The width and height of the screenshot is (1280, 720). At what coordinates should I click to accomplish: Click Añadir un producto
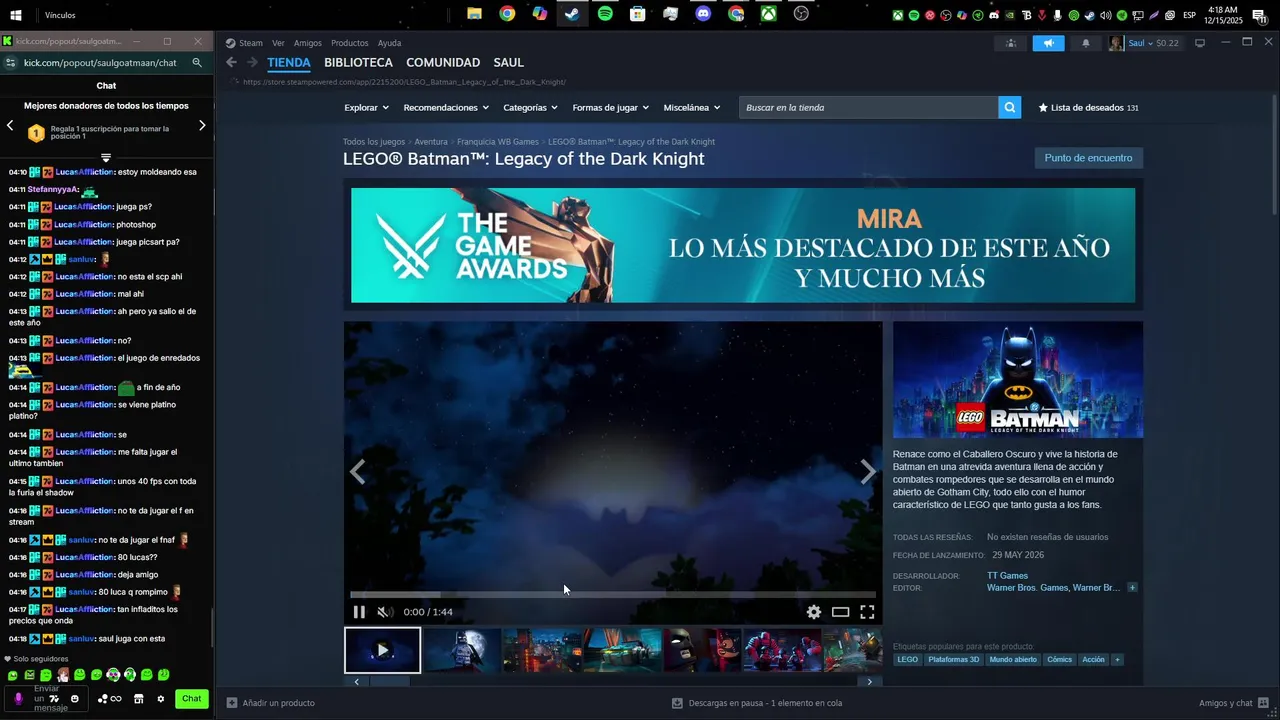click(271, 703)
